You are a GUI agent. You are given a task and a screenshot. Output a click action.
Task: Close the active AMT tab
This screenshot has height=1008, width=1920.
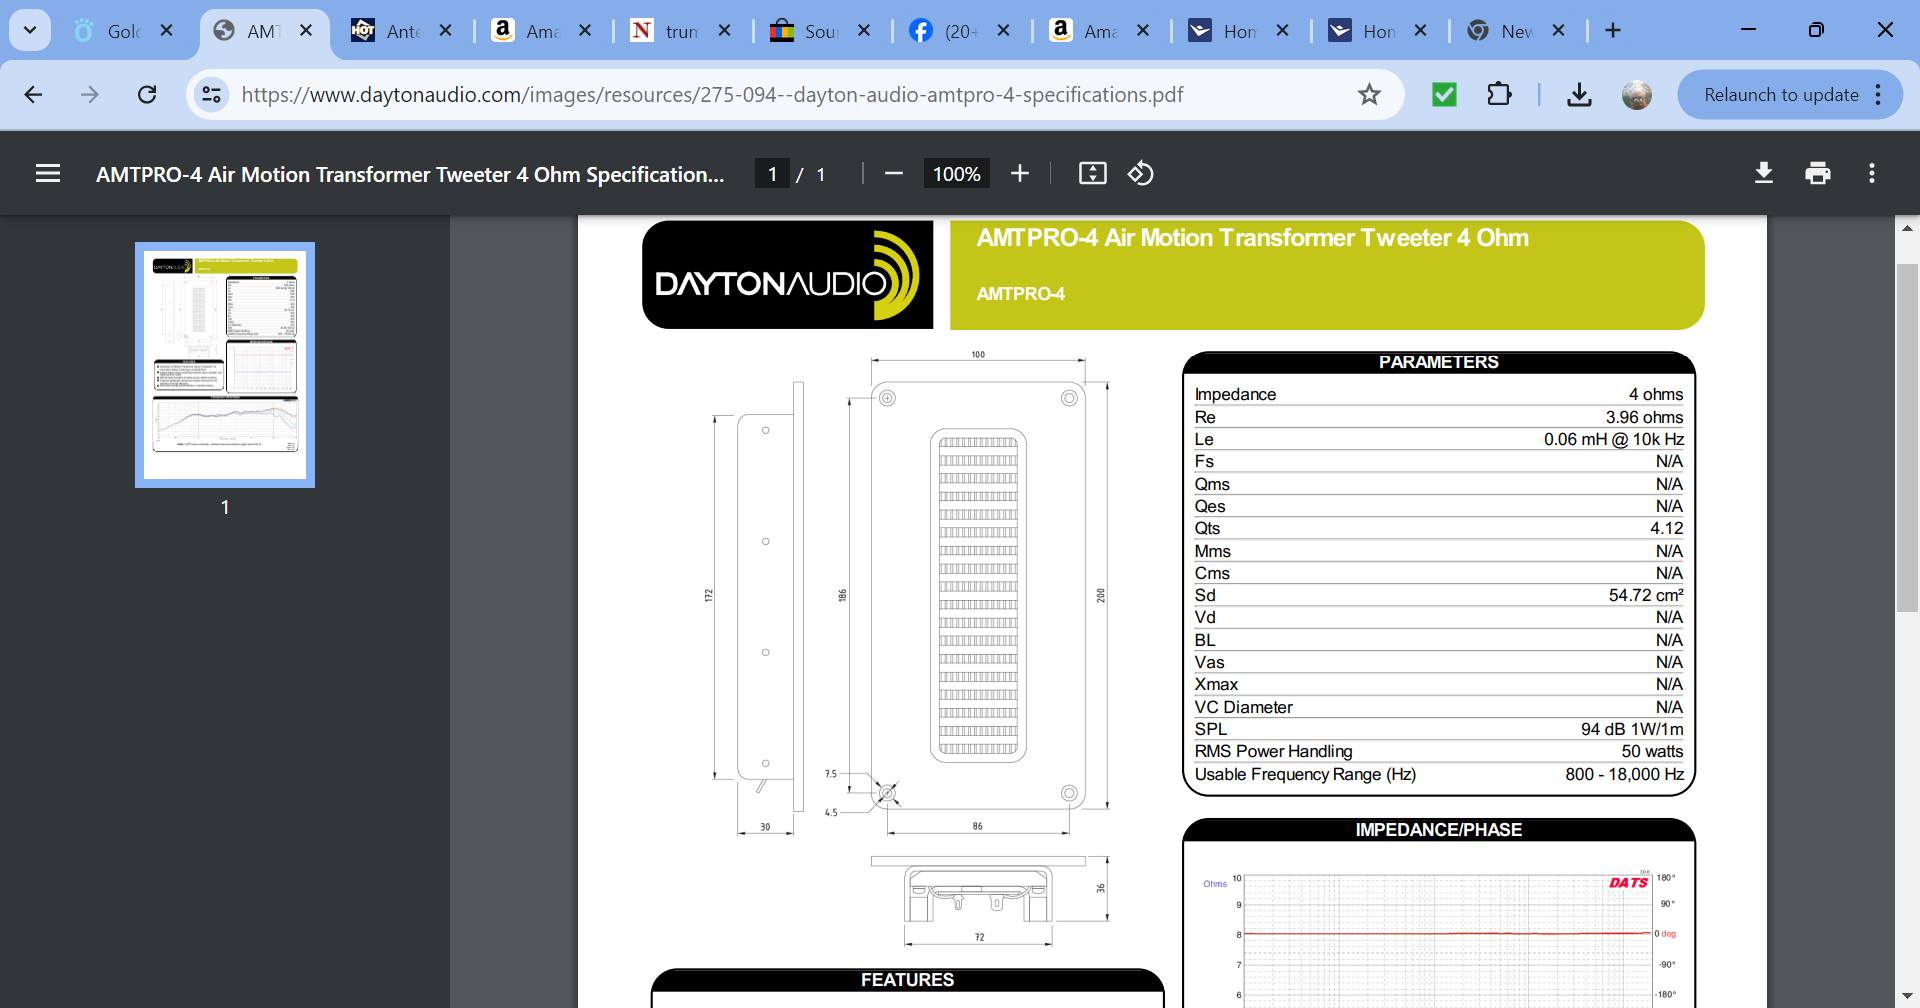click(307, 31)
